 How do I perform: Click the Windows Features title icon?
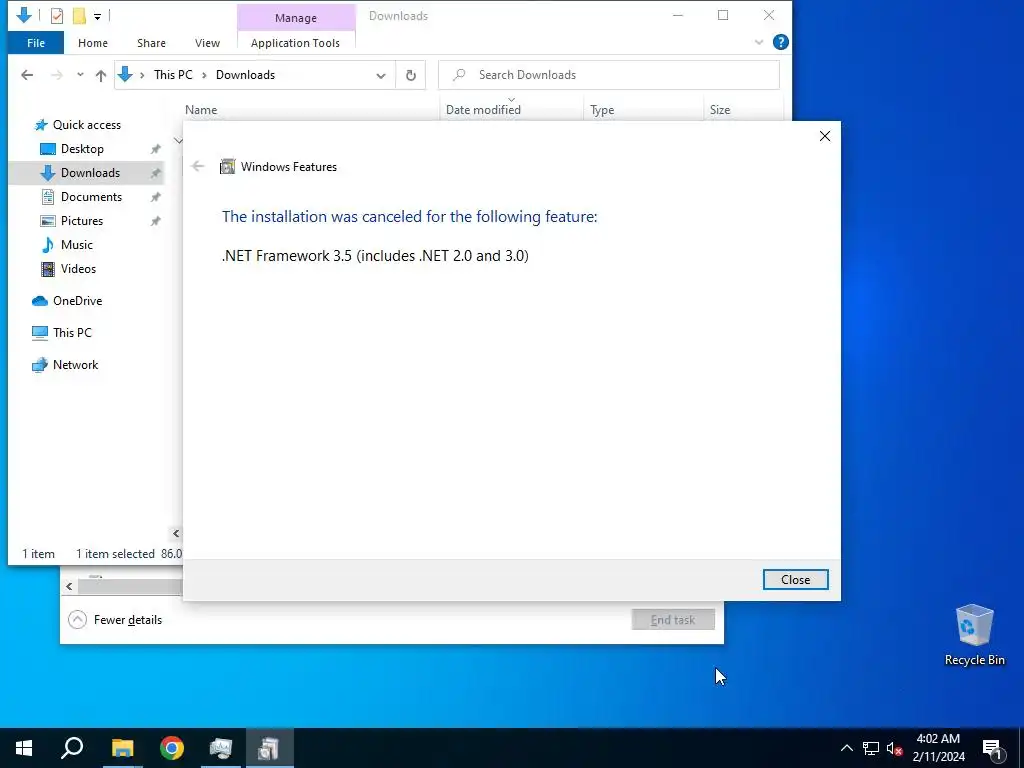[x=227, y=167]
